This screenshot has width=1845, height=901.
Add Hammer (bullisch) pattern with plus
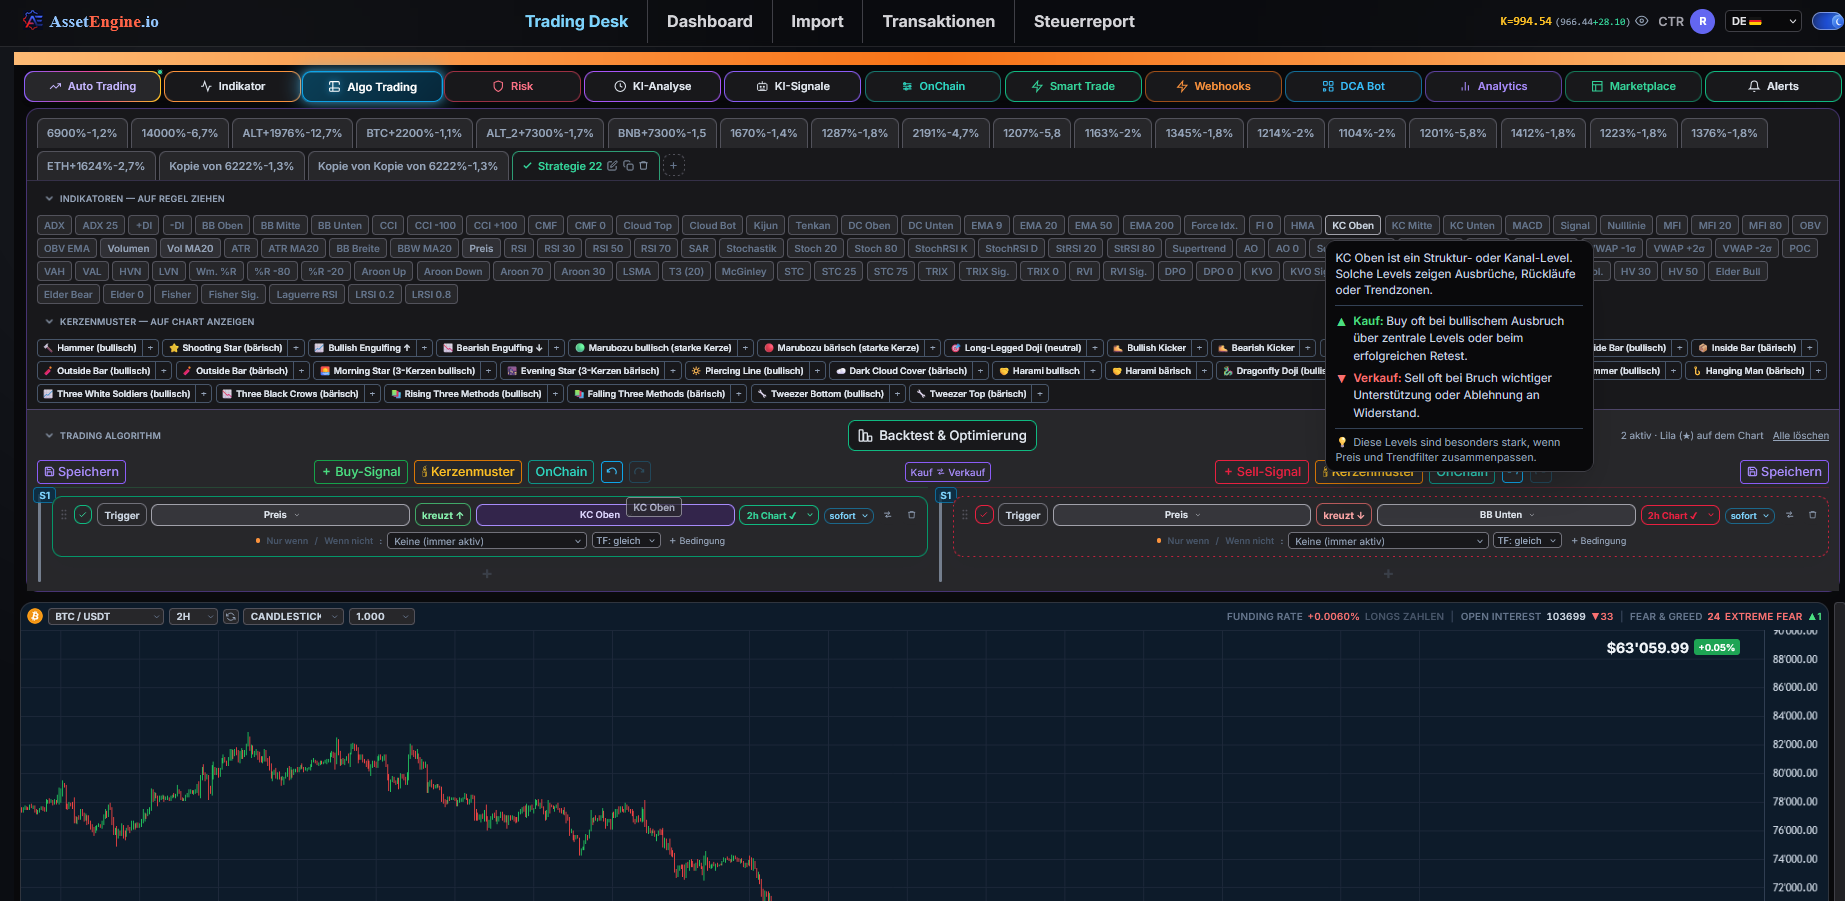click(150, 348)
